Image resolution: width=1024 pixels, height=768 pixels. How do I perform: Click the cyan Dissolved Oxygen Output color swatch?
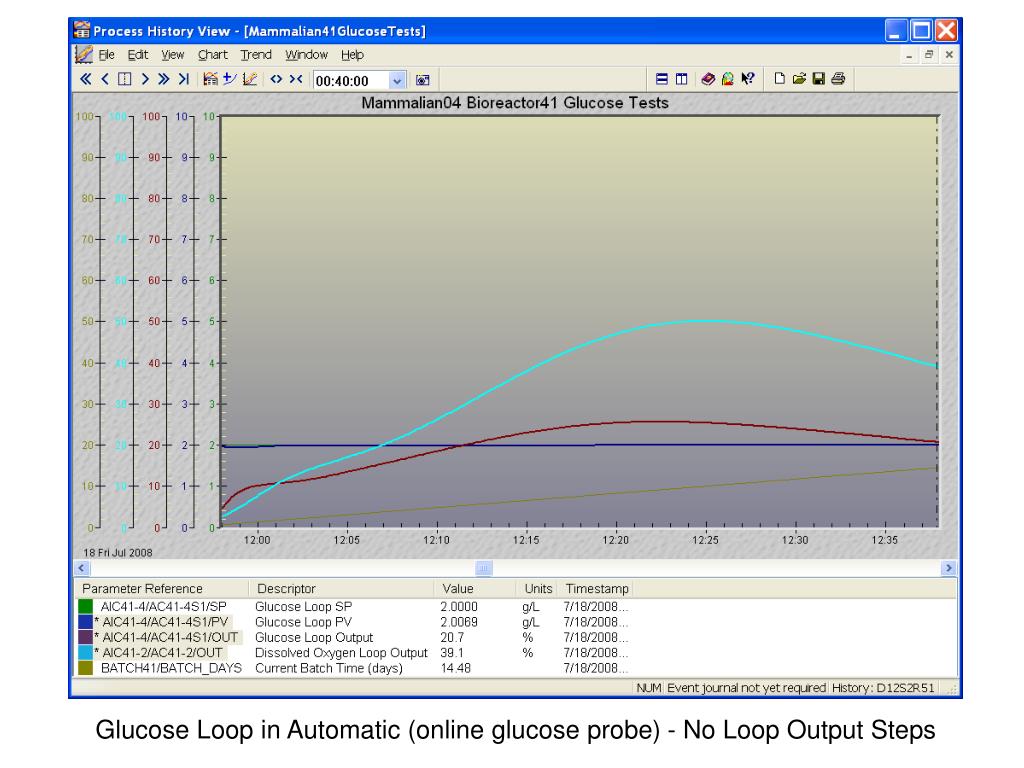pos(86,652)
